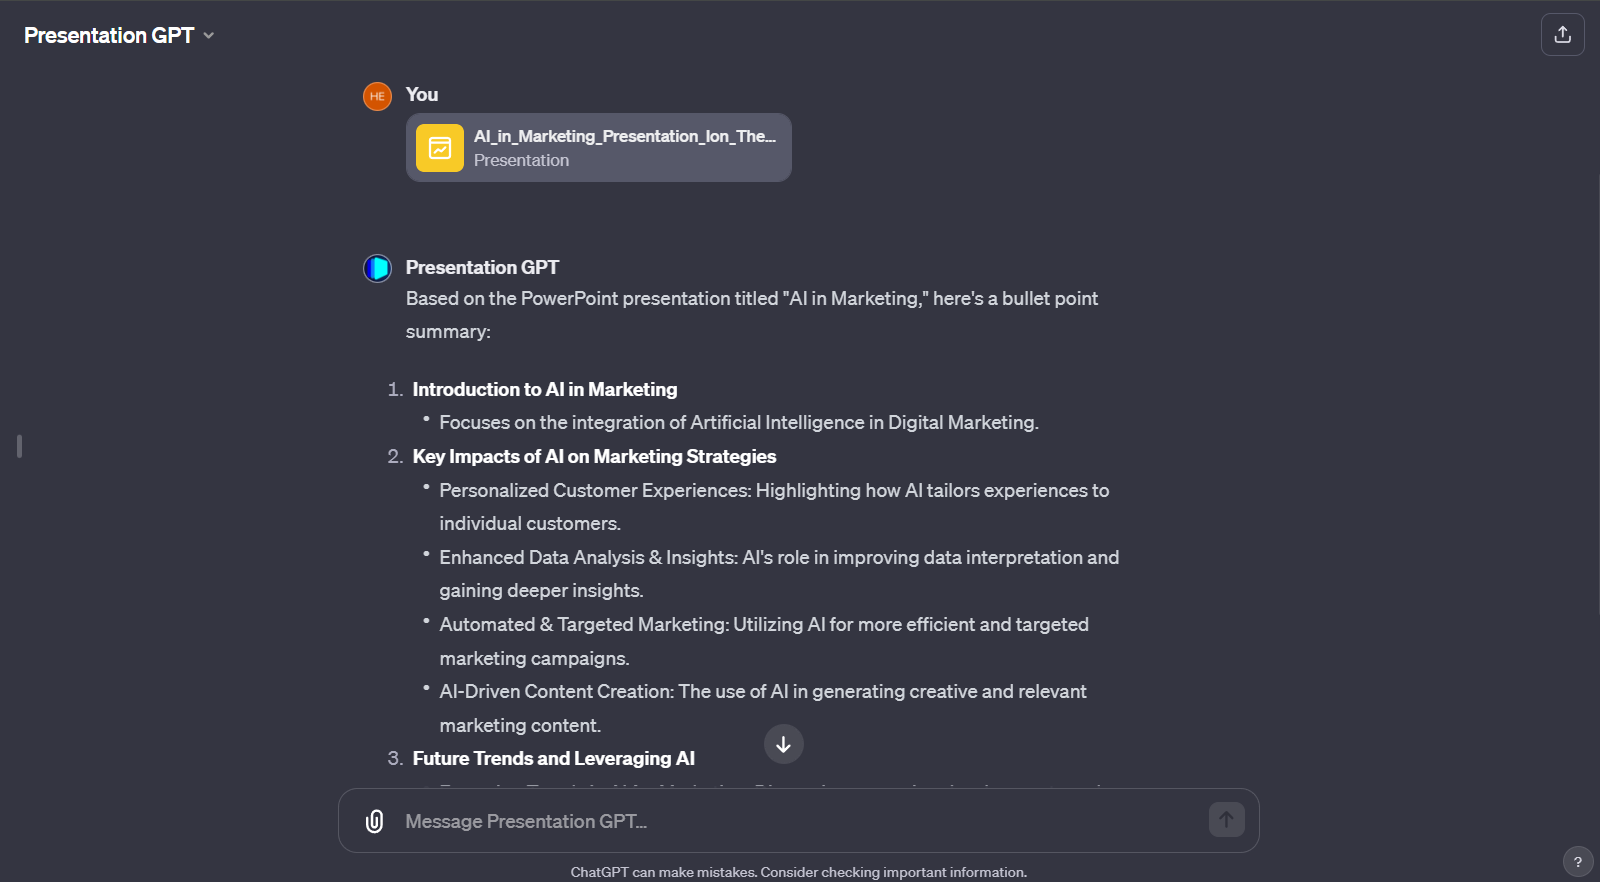This screenshot has width=1600, height=882.
Task: Click the share chat icon
Action: coord(1562,35)
